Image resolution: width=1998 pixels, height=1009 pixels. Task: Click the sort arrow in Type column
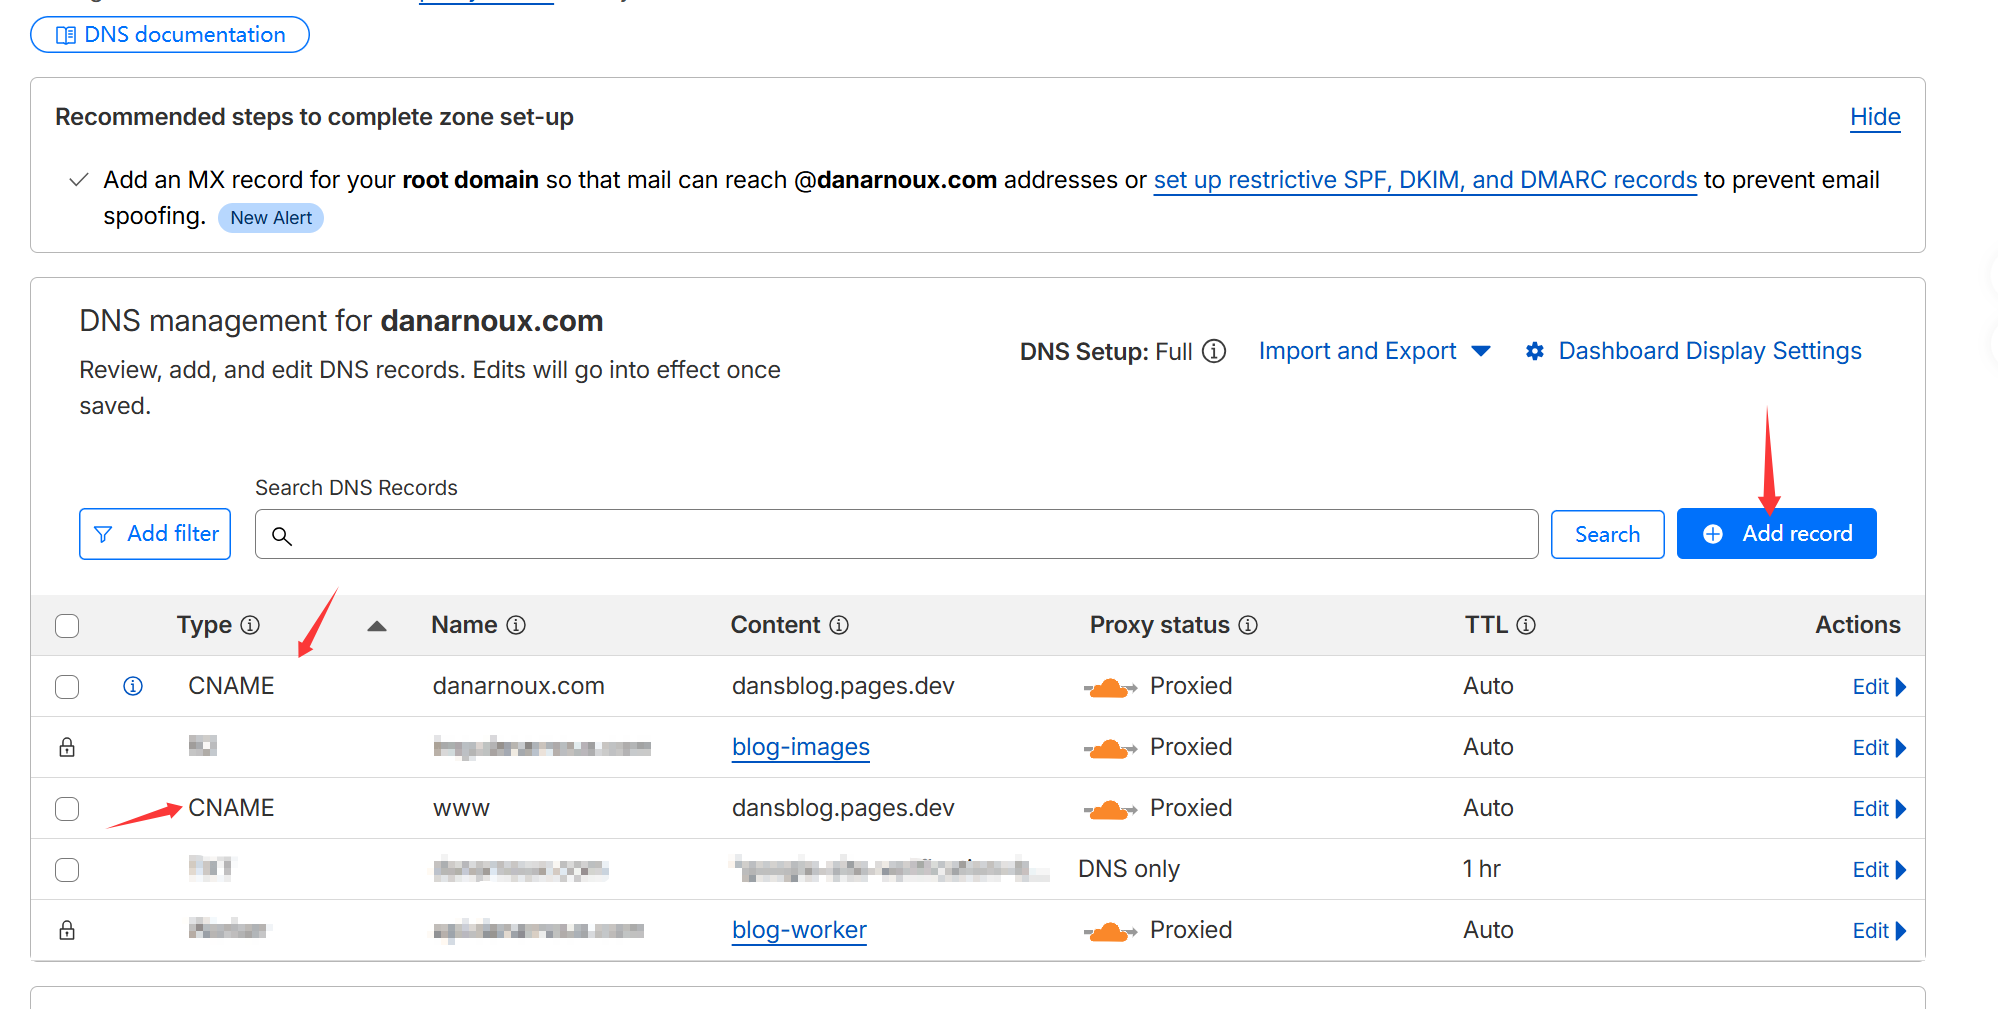coord(377,626)
